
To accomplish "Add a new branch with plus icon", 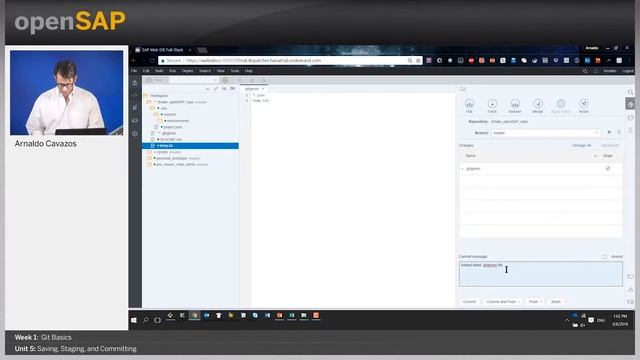I will 609,132.
